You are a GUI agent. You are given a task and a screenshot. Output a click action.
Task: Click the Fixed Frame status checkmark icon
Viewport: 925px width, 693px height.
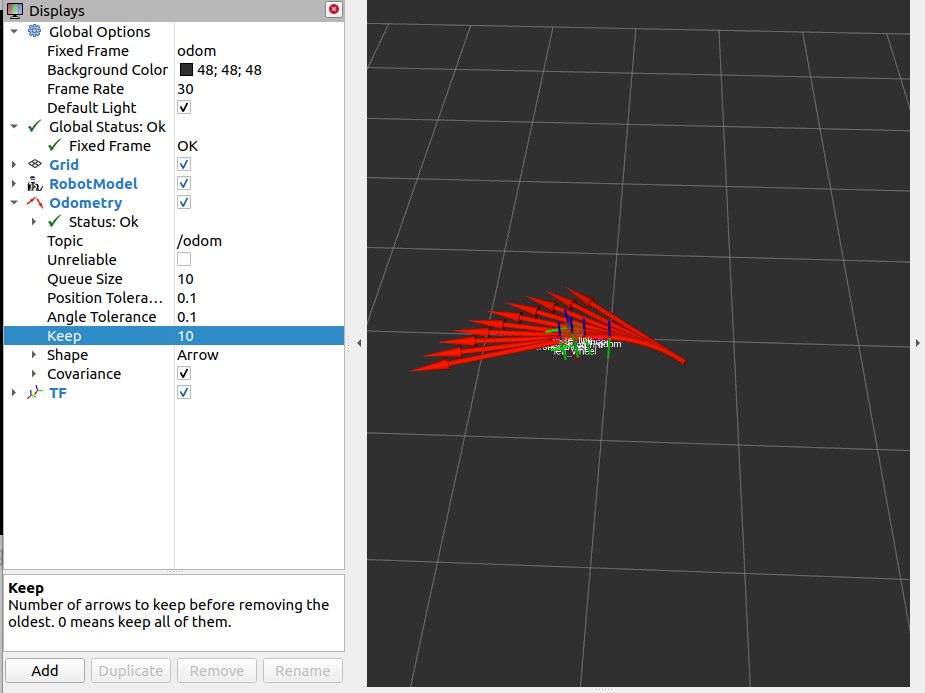(55, 145)
